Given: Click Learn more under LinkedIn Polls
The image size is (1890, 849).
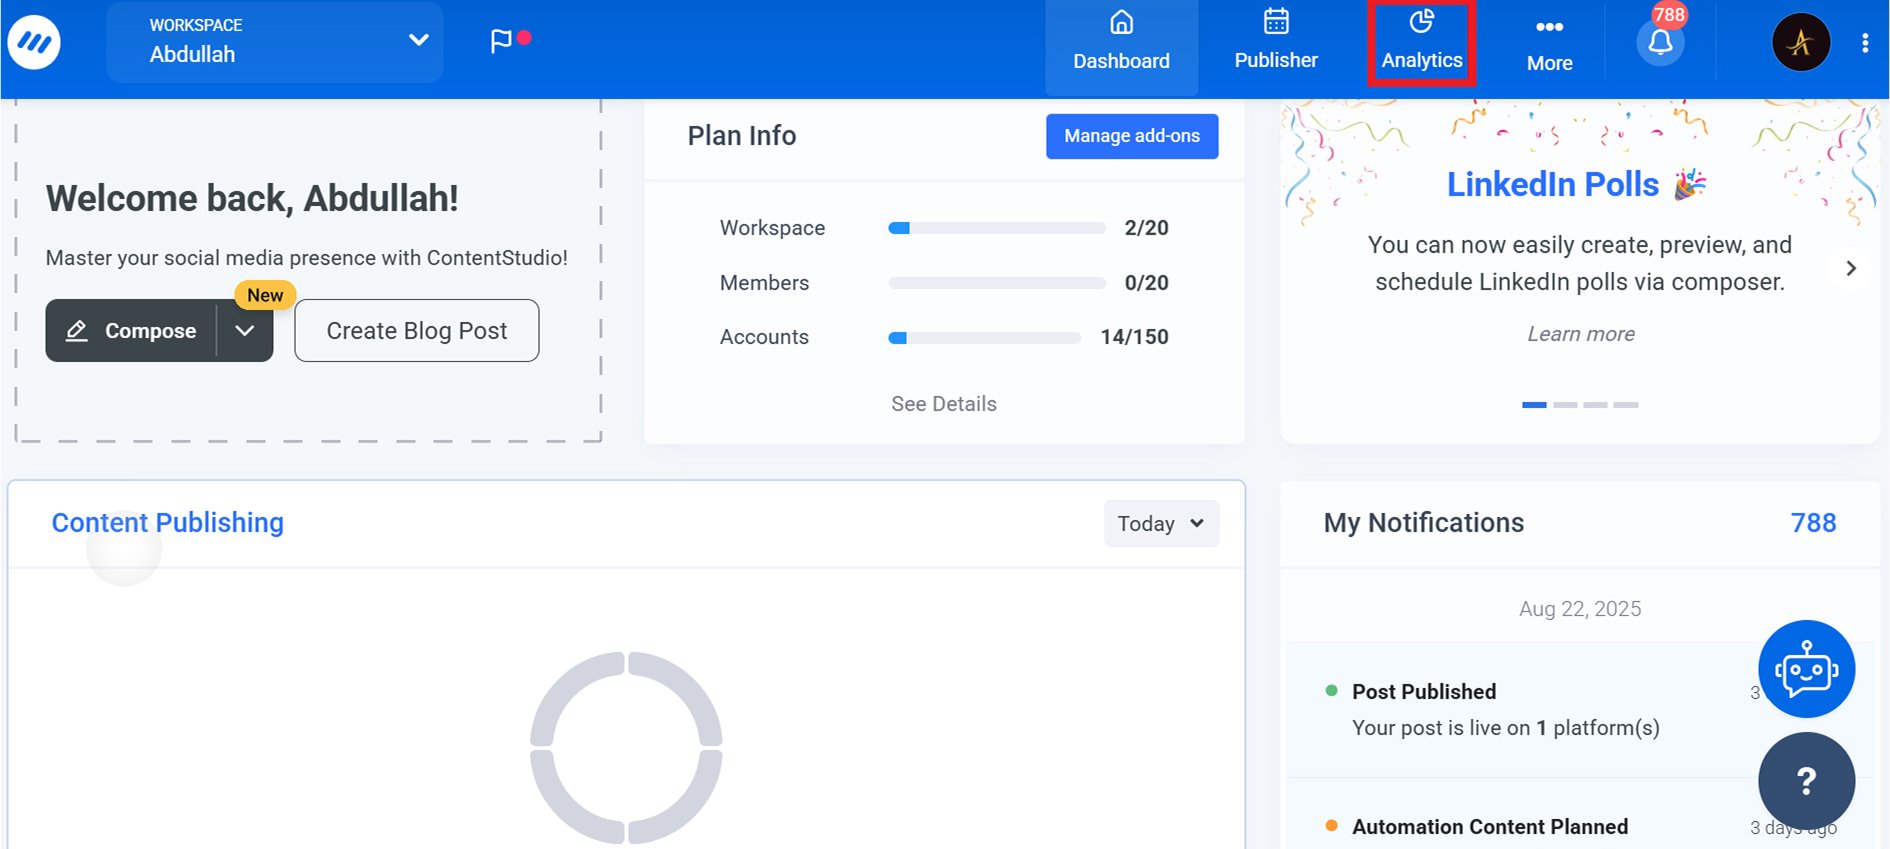Looking at the screenshot, I should (1581, 334).
